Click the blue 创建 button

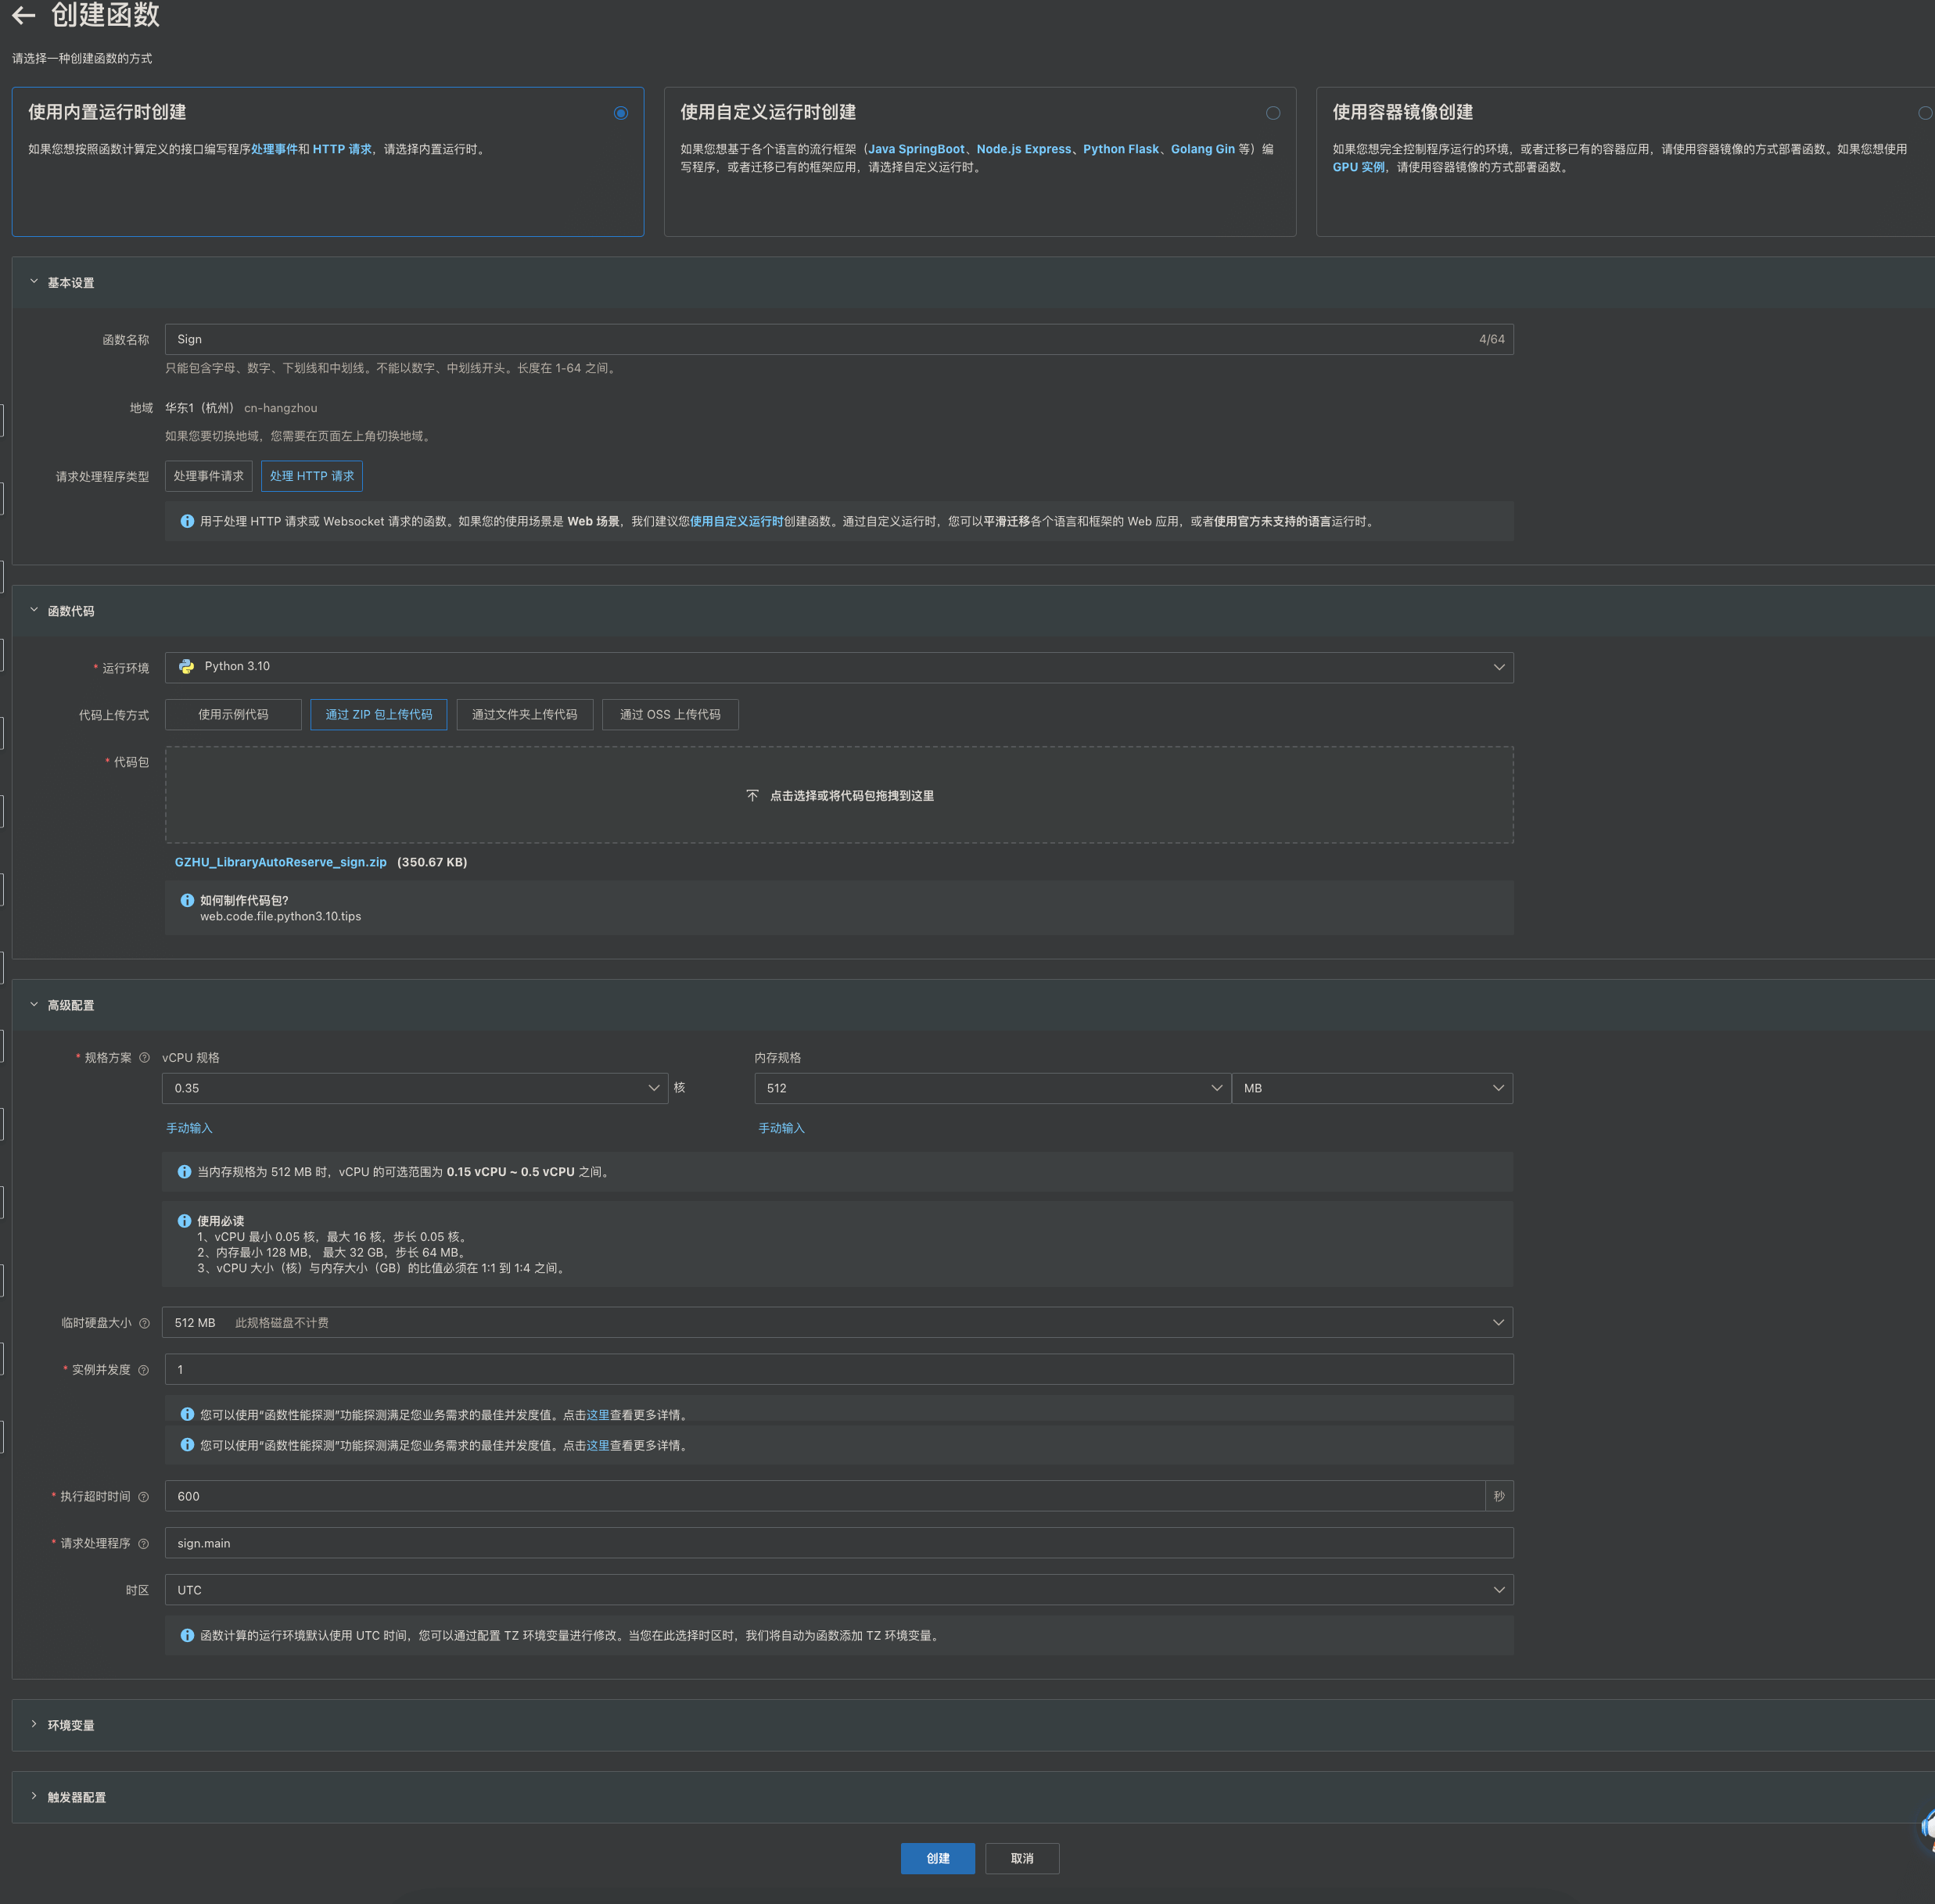click(x=937, y=1858)
